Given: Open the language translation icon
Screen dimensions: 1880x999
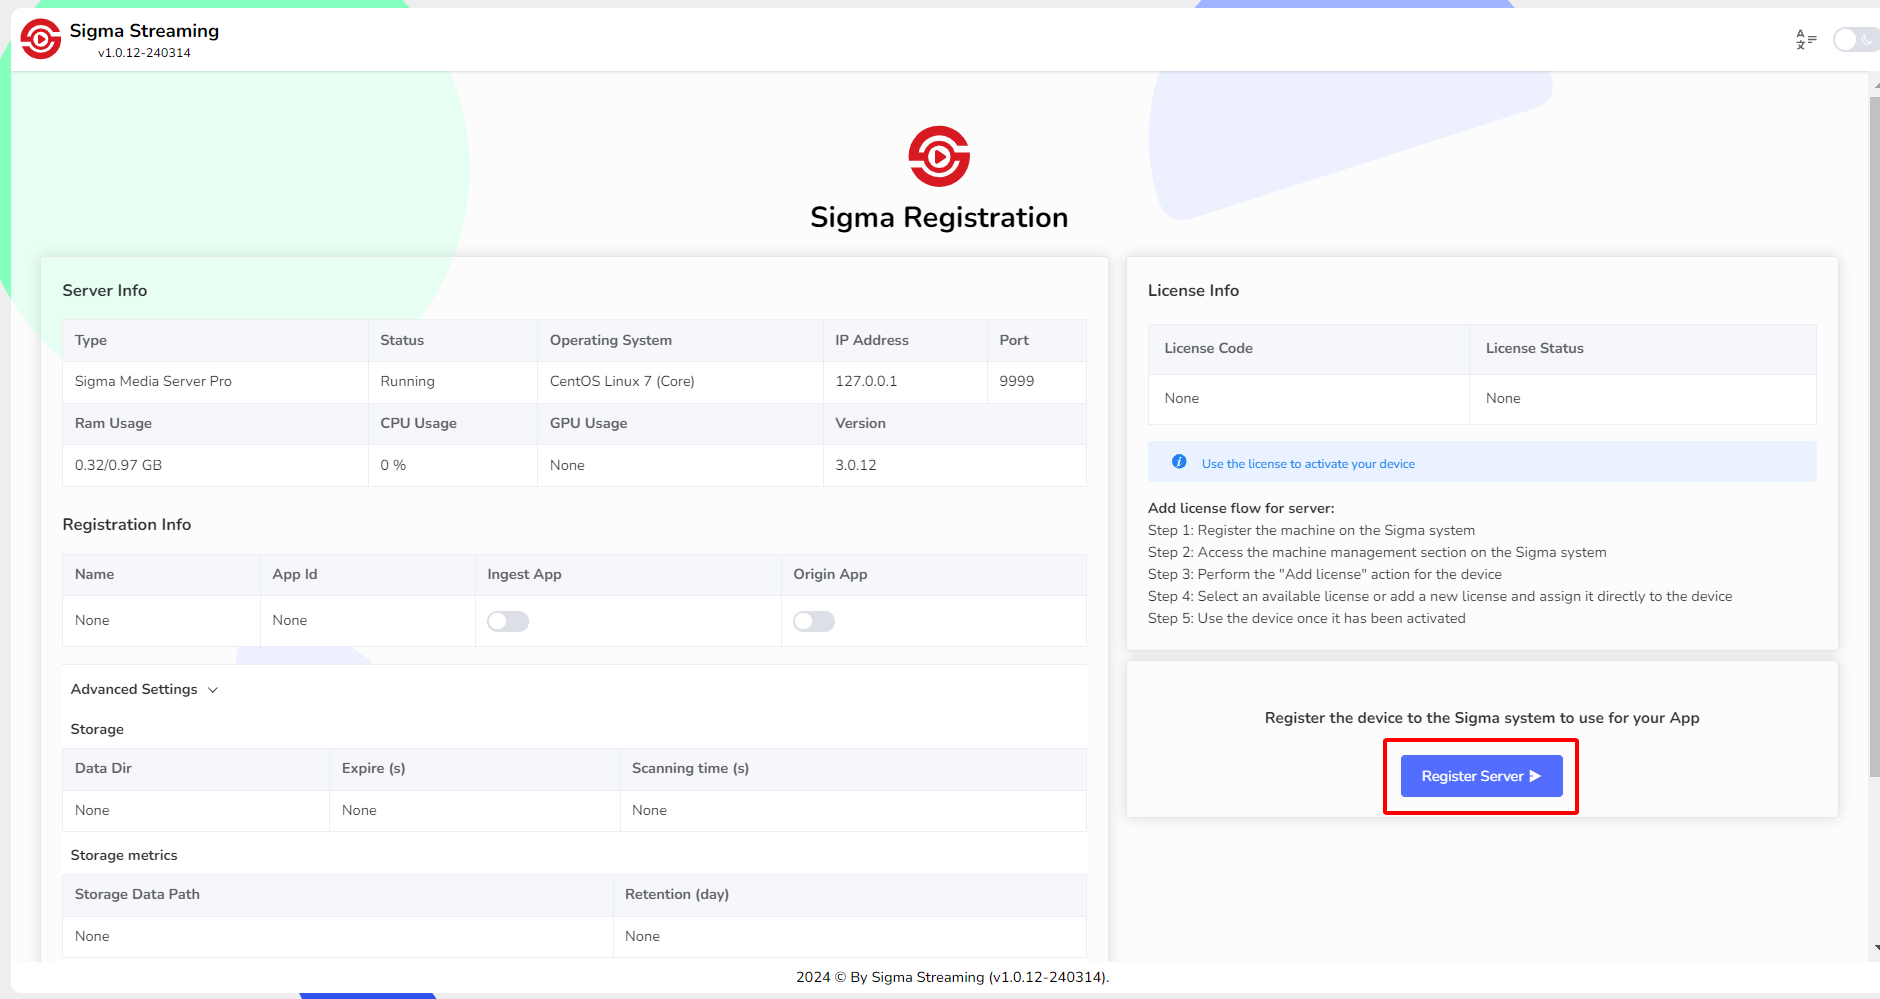Looking at the screenshot, I should (x=1805, y=40).
